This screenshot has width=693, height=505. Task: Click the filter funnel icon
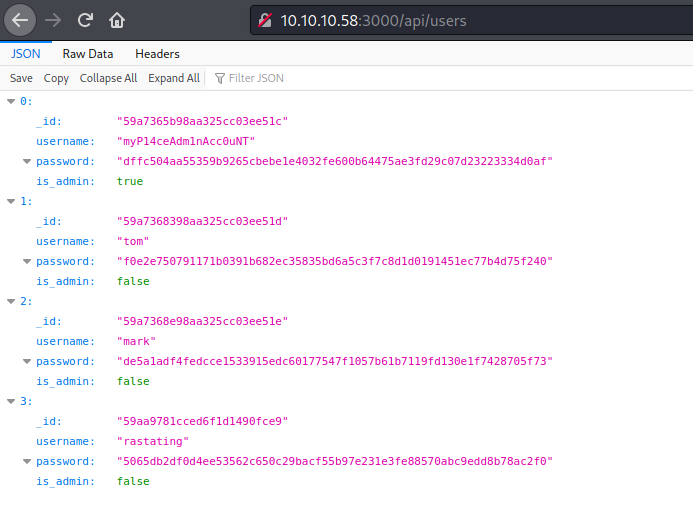pyautogui.click(x=220, y=79)
